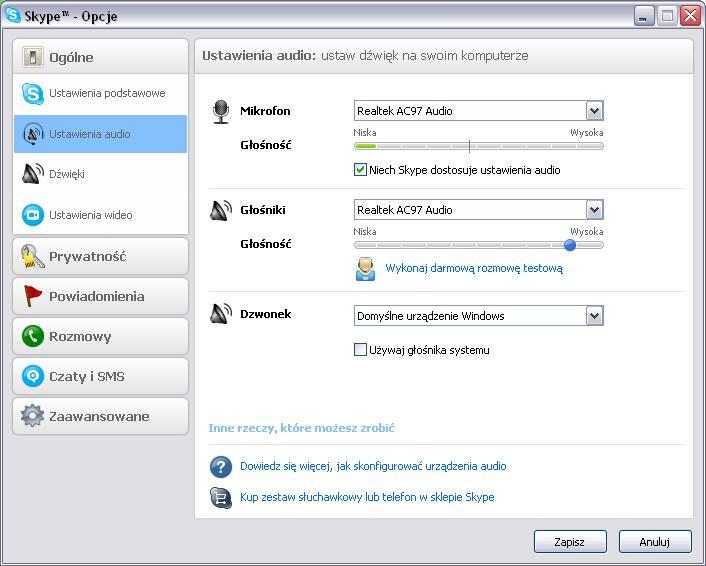This screenshot has height=566, width=706.
Task: Click the speakers Głośność slider blue knob
Action: pos(570,245)
